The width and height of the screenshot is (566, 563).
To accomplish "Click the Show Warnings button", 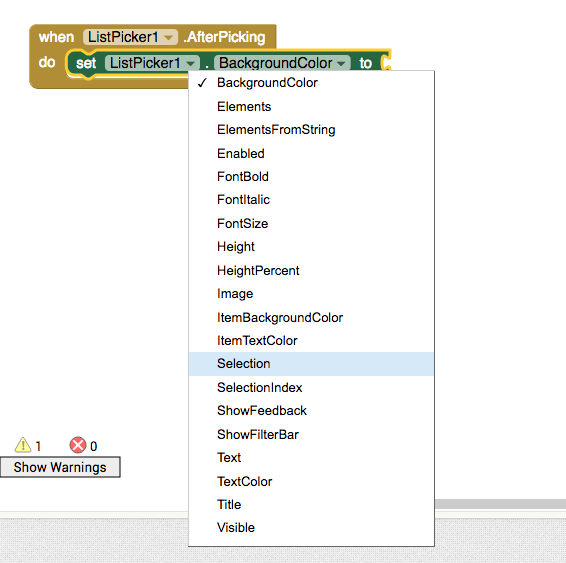I will (x=60, y=467).
